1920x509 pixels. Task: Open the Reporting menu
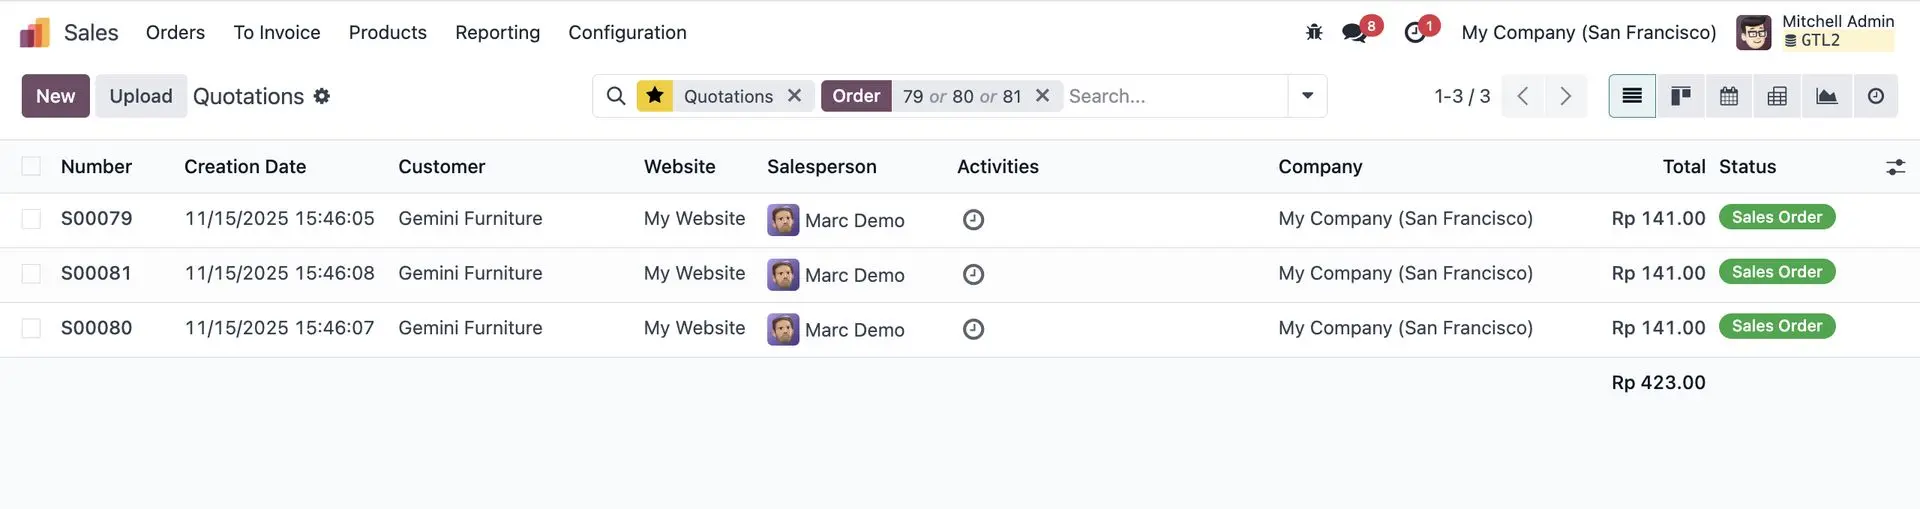[x=497, y=32]
